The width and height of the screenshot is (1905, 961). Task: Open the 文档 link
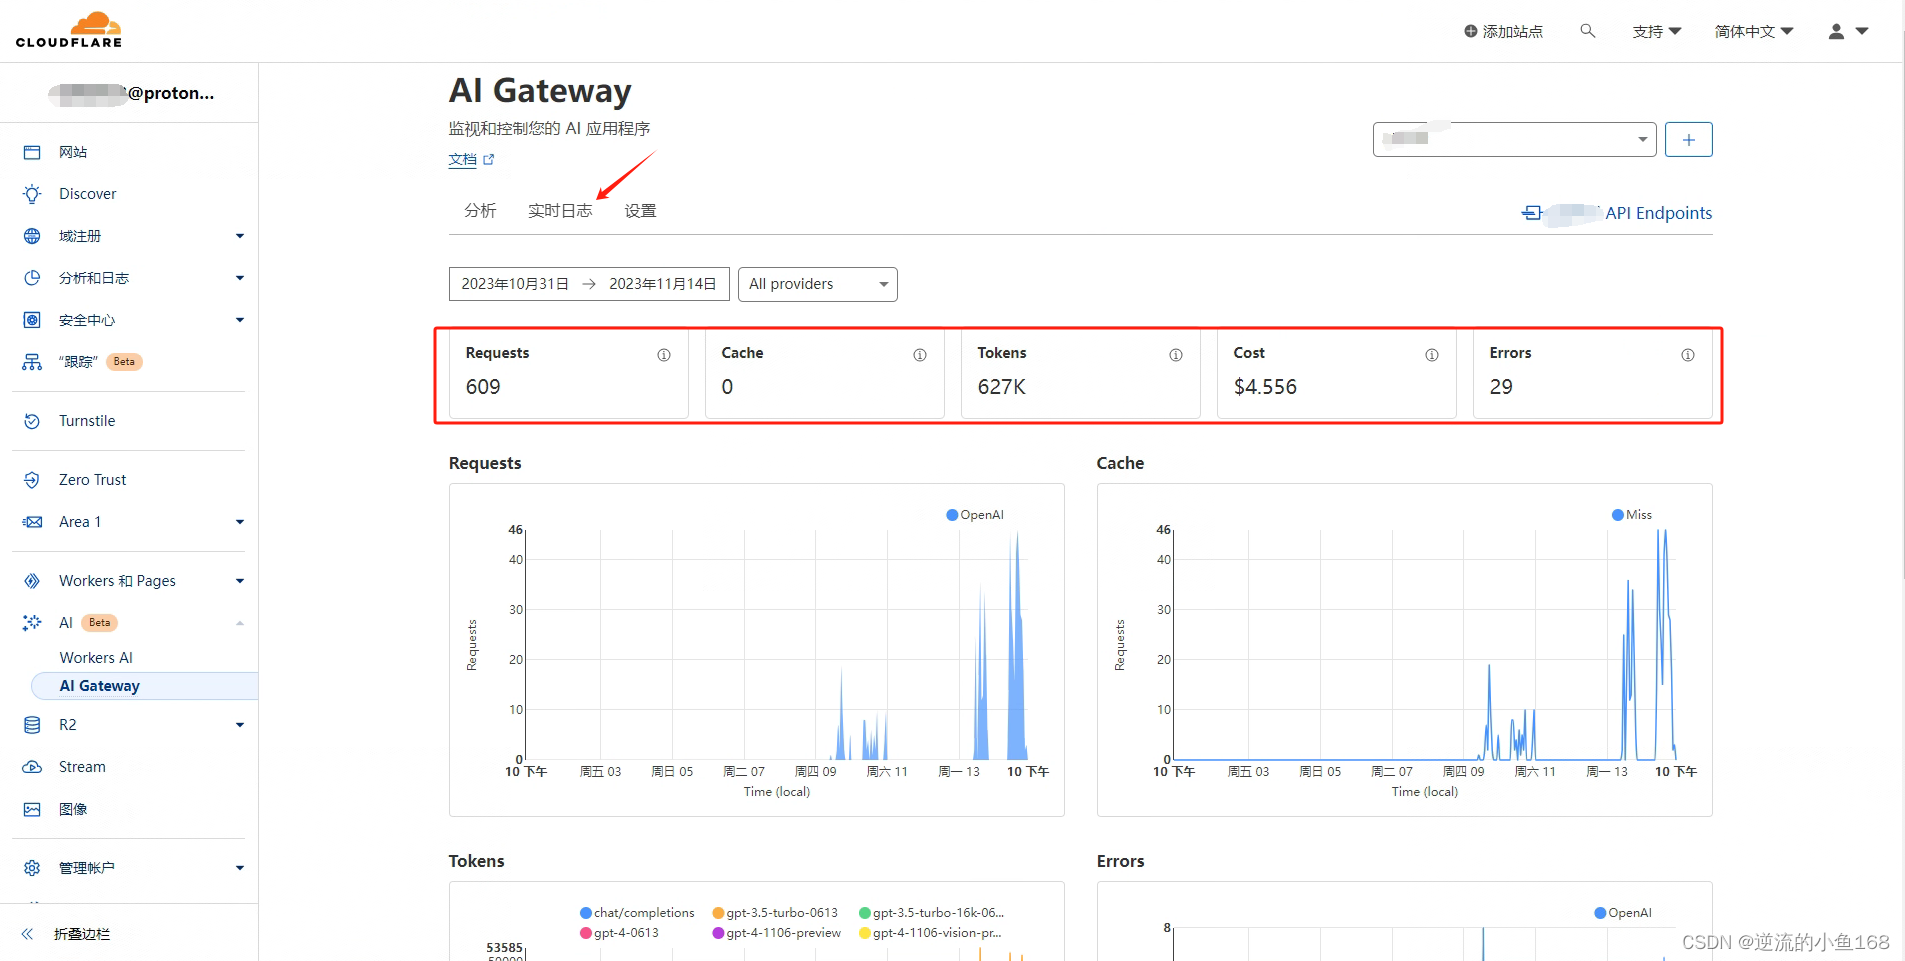click(471, 159)
